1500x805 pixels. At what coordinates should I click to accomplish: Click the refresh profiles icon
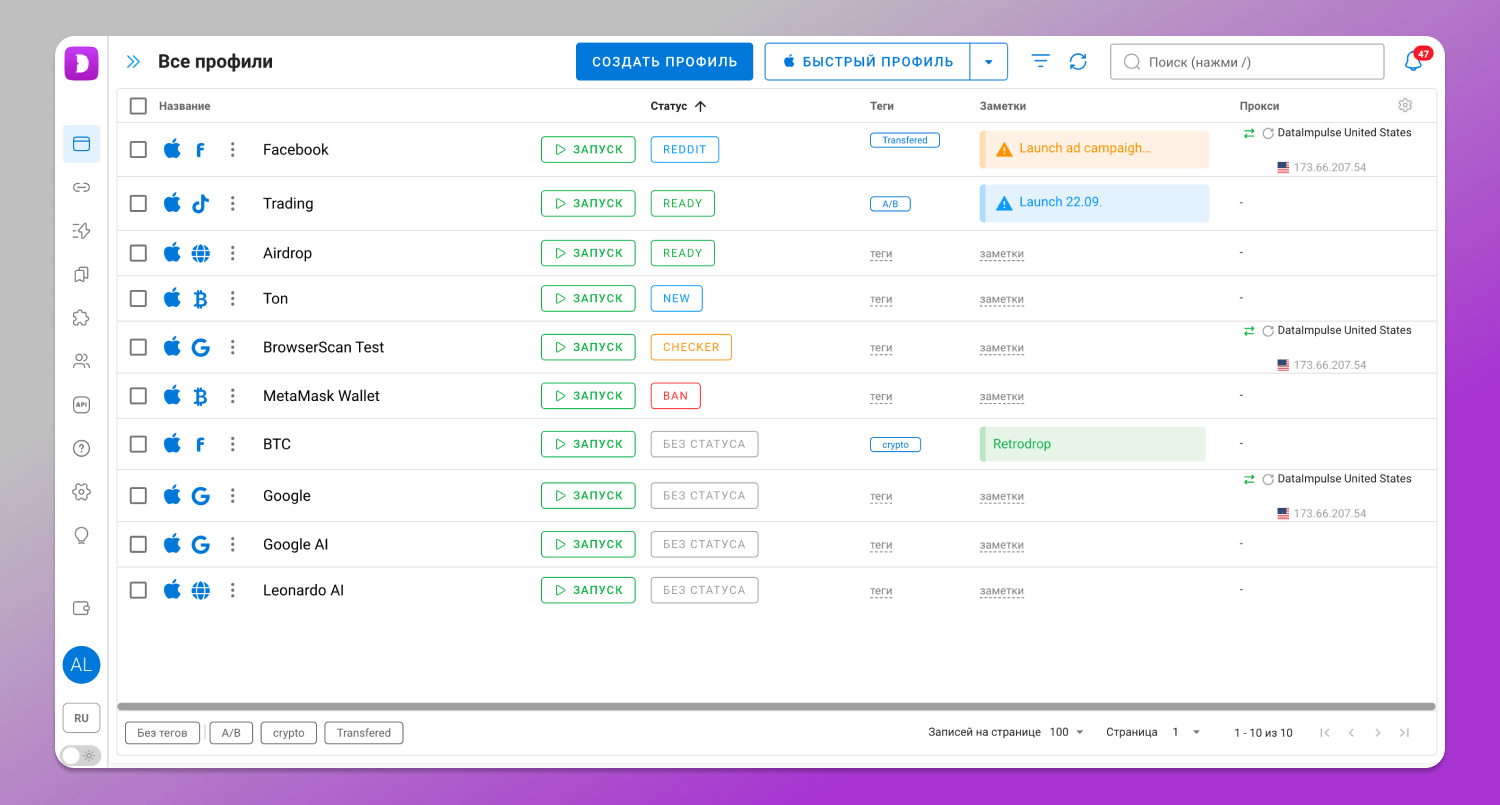click(x=1078, y=62)
